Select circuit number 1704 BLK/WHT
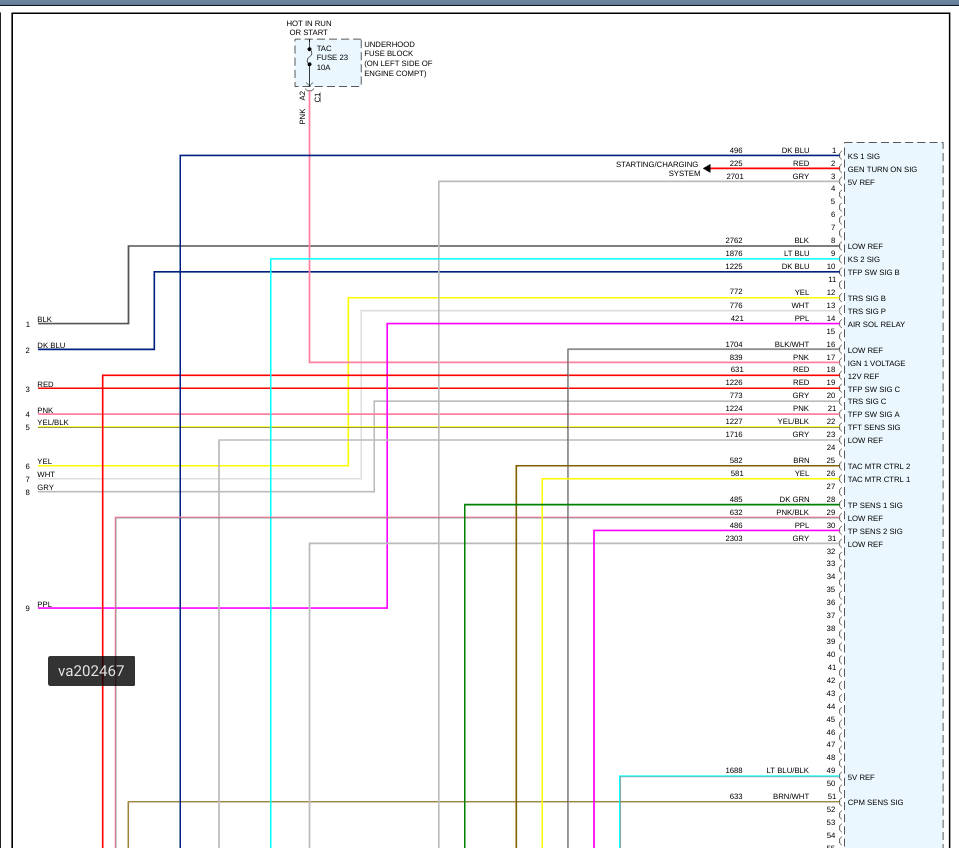The image size is (959, 848). [734, 344]
